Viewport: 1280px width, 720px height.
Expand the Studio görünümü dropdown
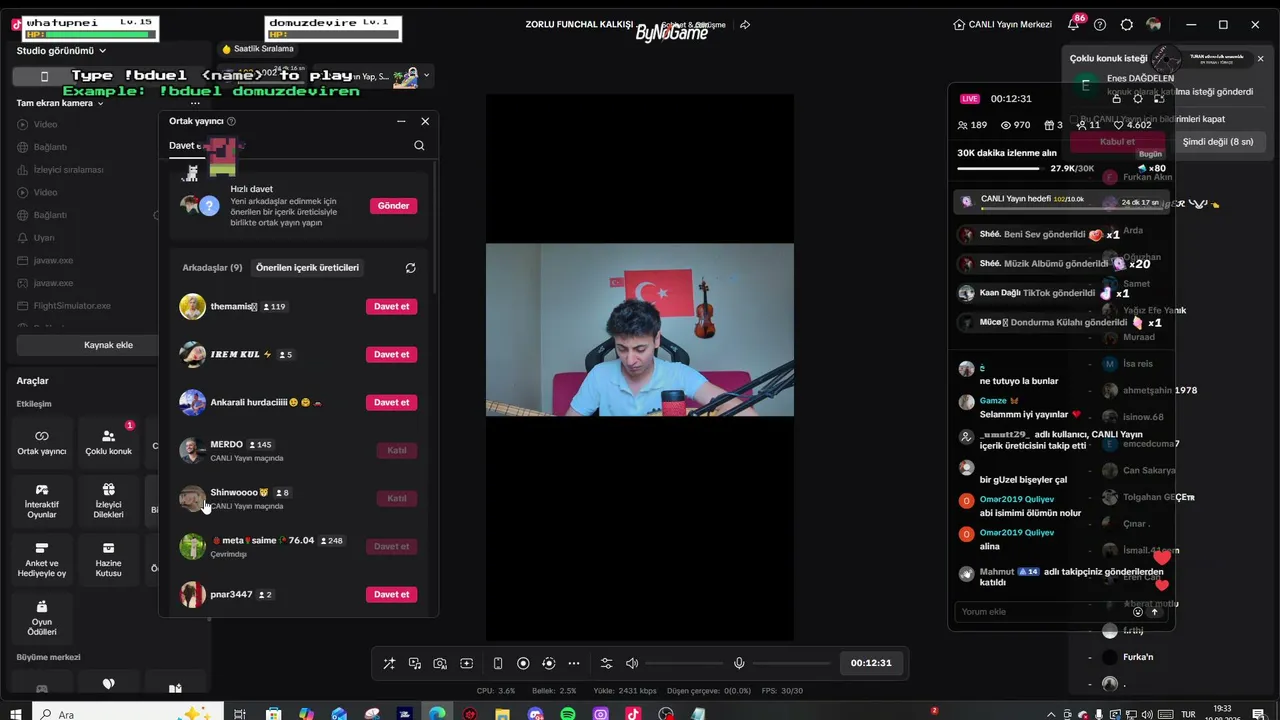point(61,50)
